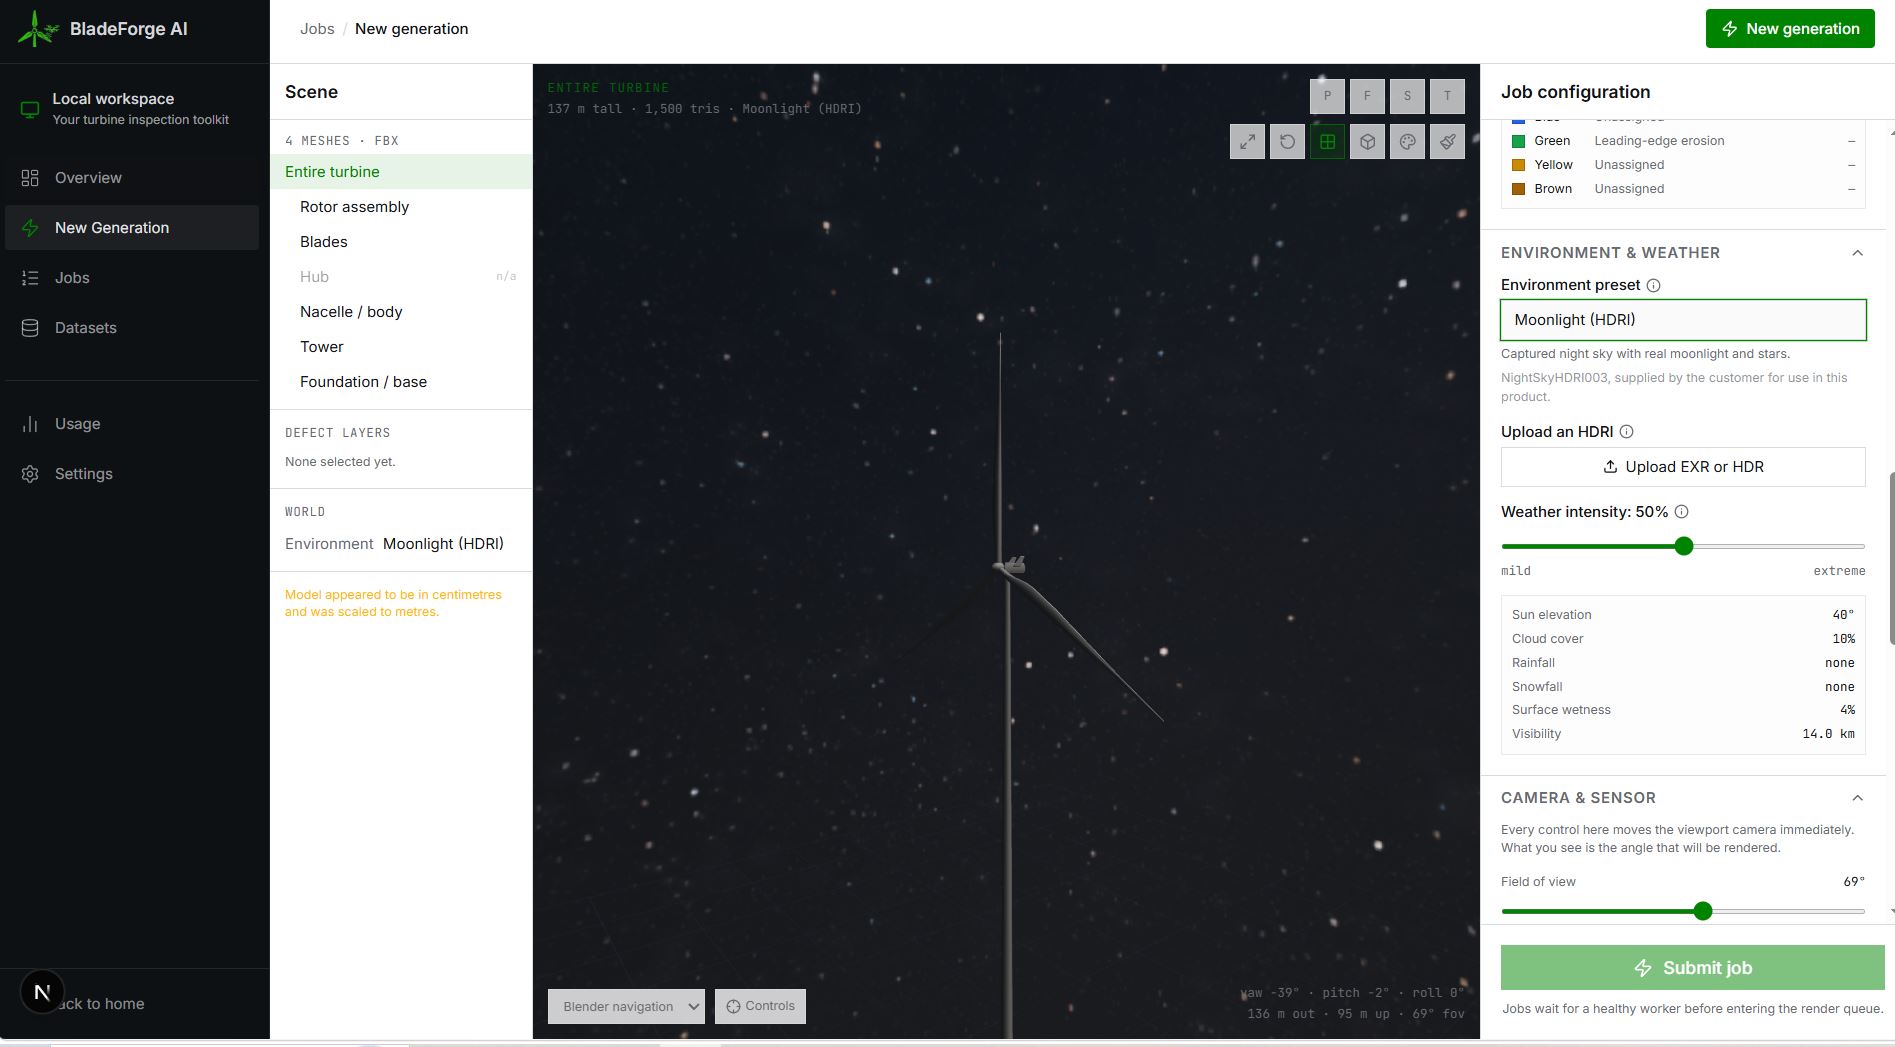This screenshot has width=1895, height=1047.
Task: Select Nacelle / body in Scene tree
Action: 401,312
